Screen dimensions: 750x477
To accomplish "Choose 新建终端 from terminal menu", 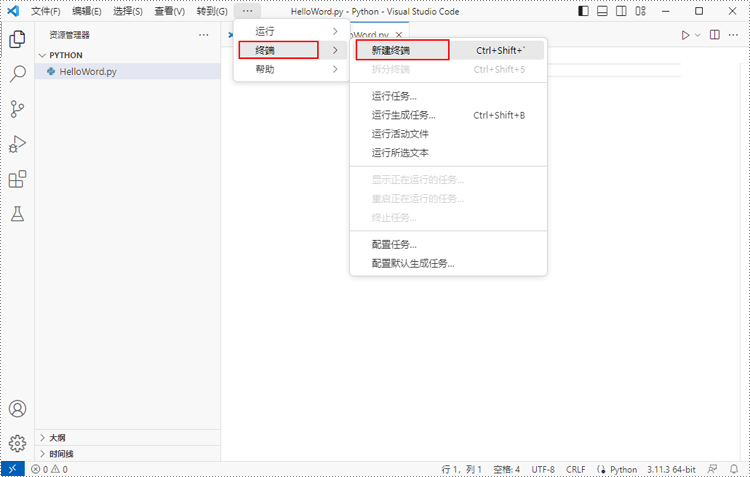I will pyautogui.click(x=448, y=50).
